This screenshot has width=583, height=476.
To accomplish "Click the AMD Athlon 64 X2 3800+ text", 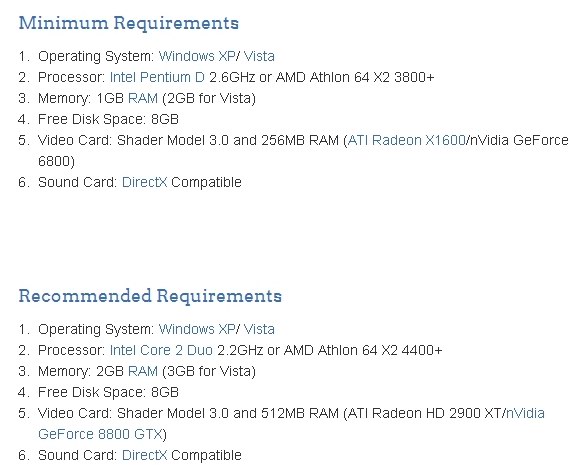I will [355, 77].
